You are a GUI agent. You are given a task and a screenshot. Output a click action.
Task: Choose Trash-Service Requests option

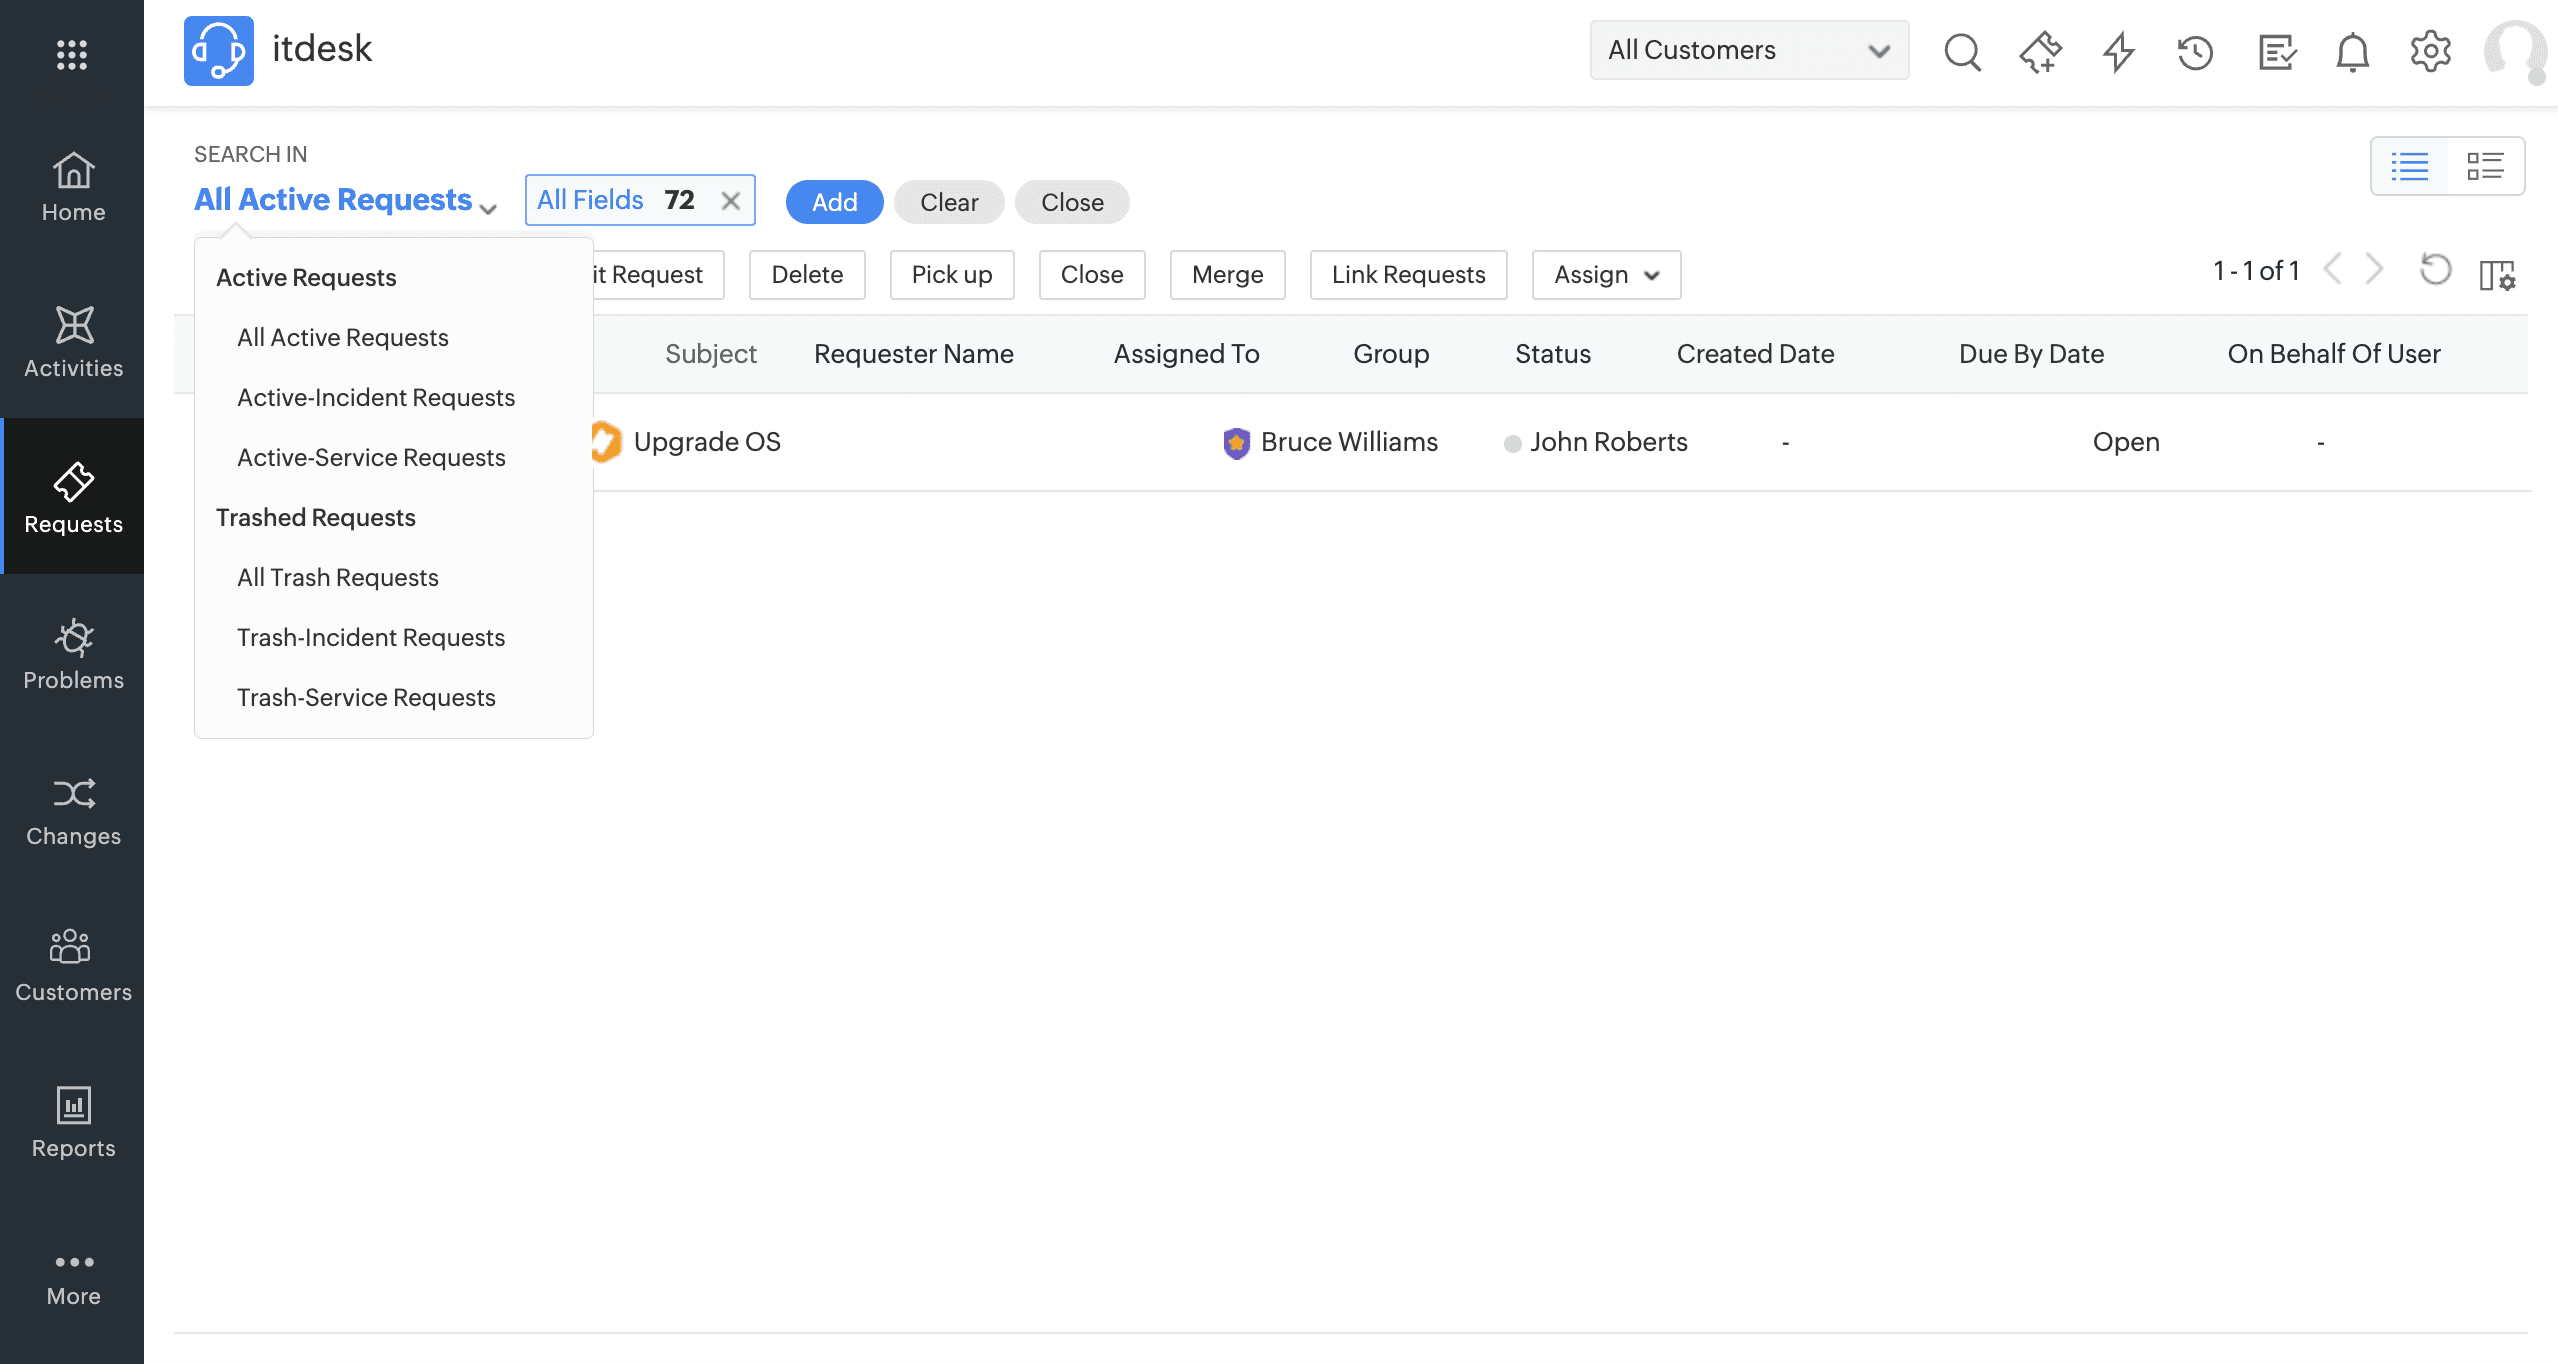pos(366,698)
